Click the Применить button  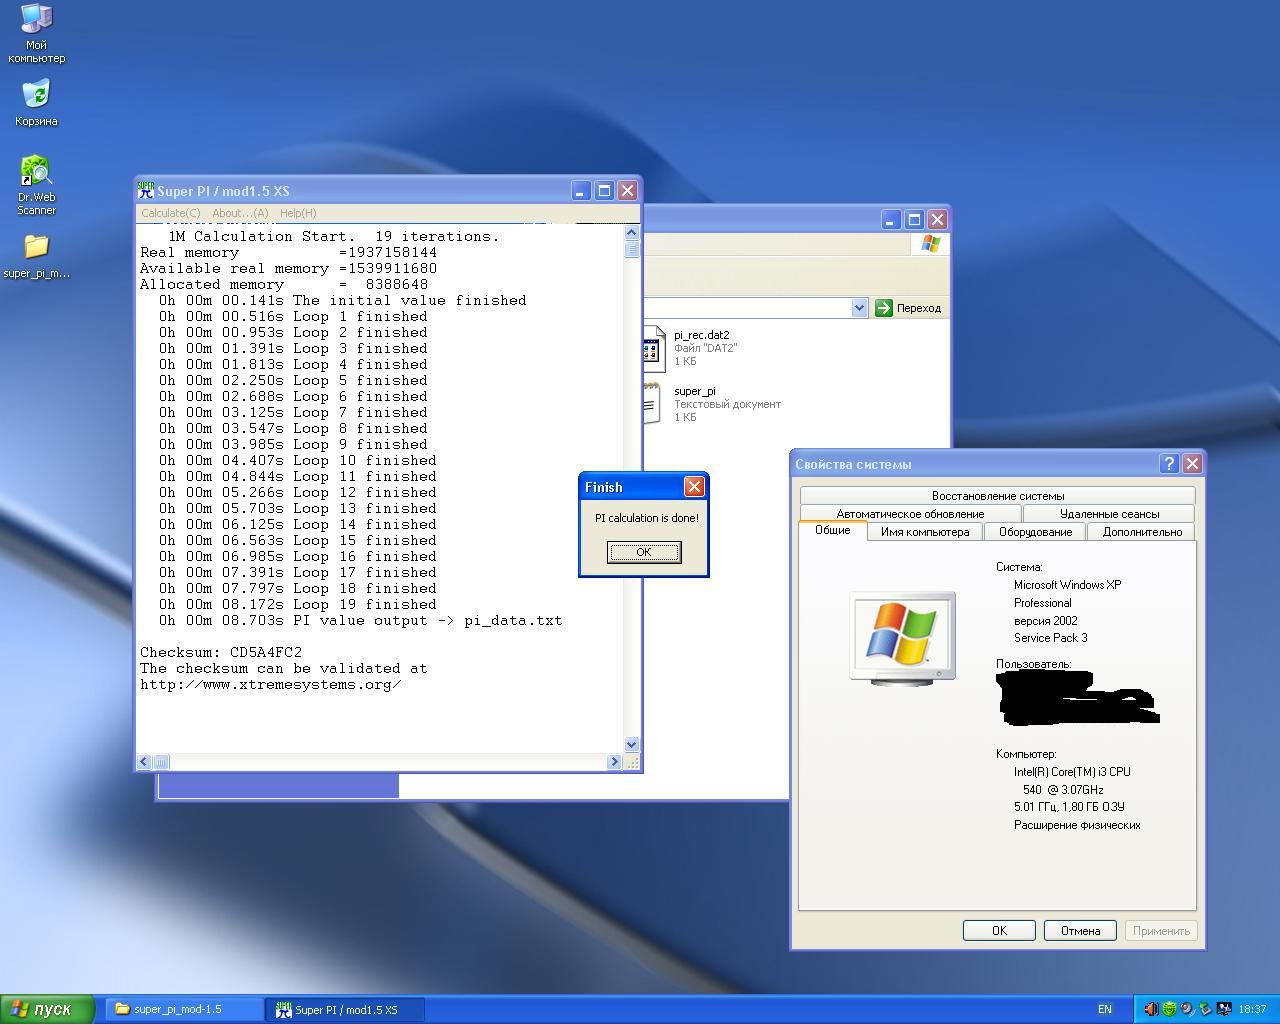[1161, 931]
